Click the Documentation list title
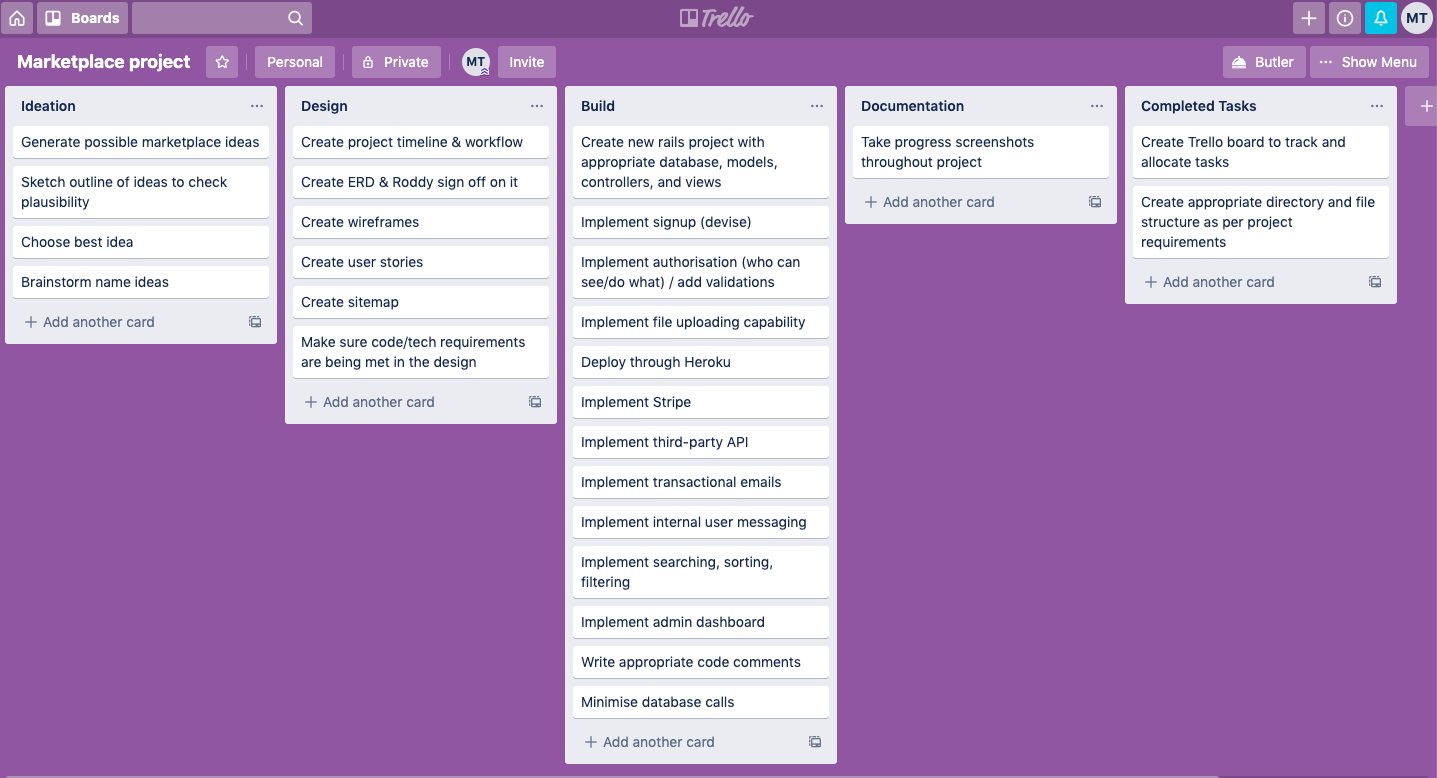The height and width of the screenshot is (778, 1437). [x=912, y=106]
